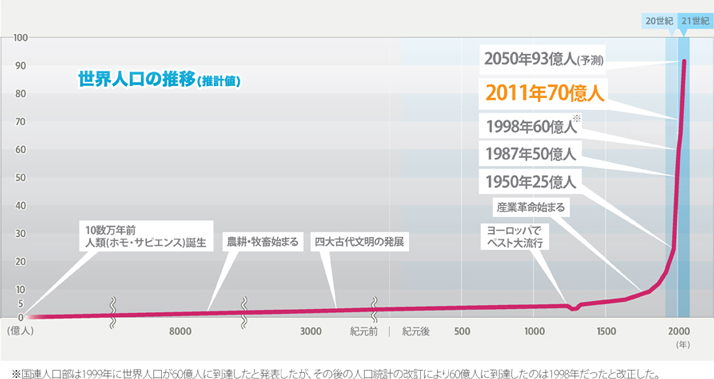Click the 100 value on the y-axis
This screenshot has height=379, width=714.
point(20,38)
